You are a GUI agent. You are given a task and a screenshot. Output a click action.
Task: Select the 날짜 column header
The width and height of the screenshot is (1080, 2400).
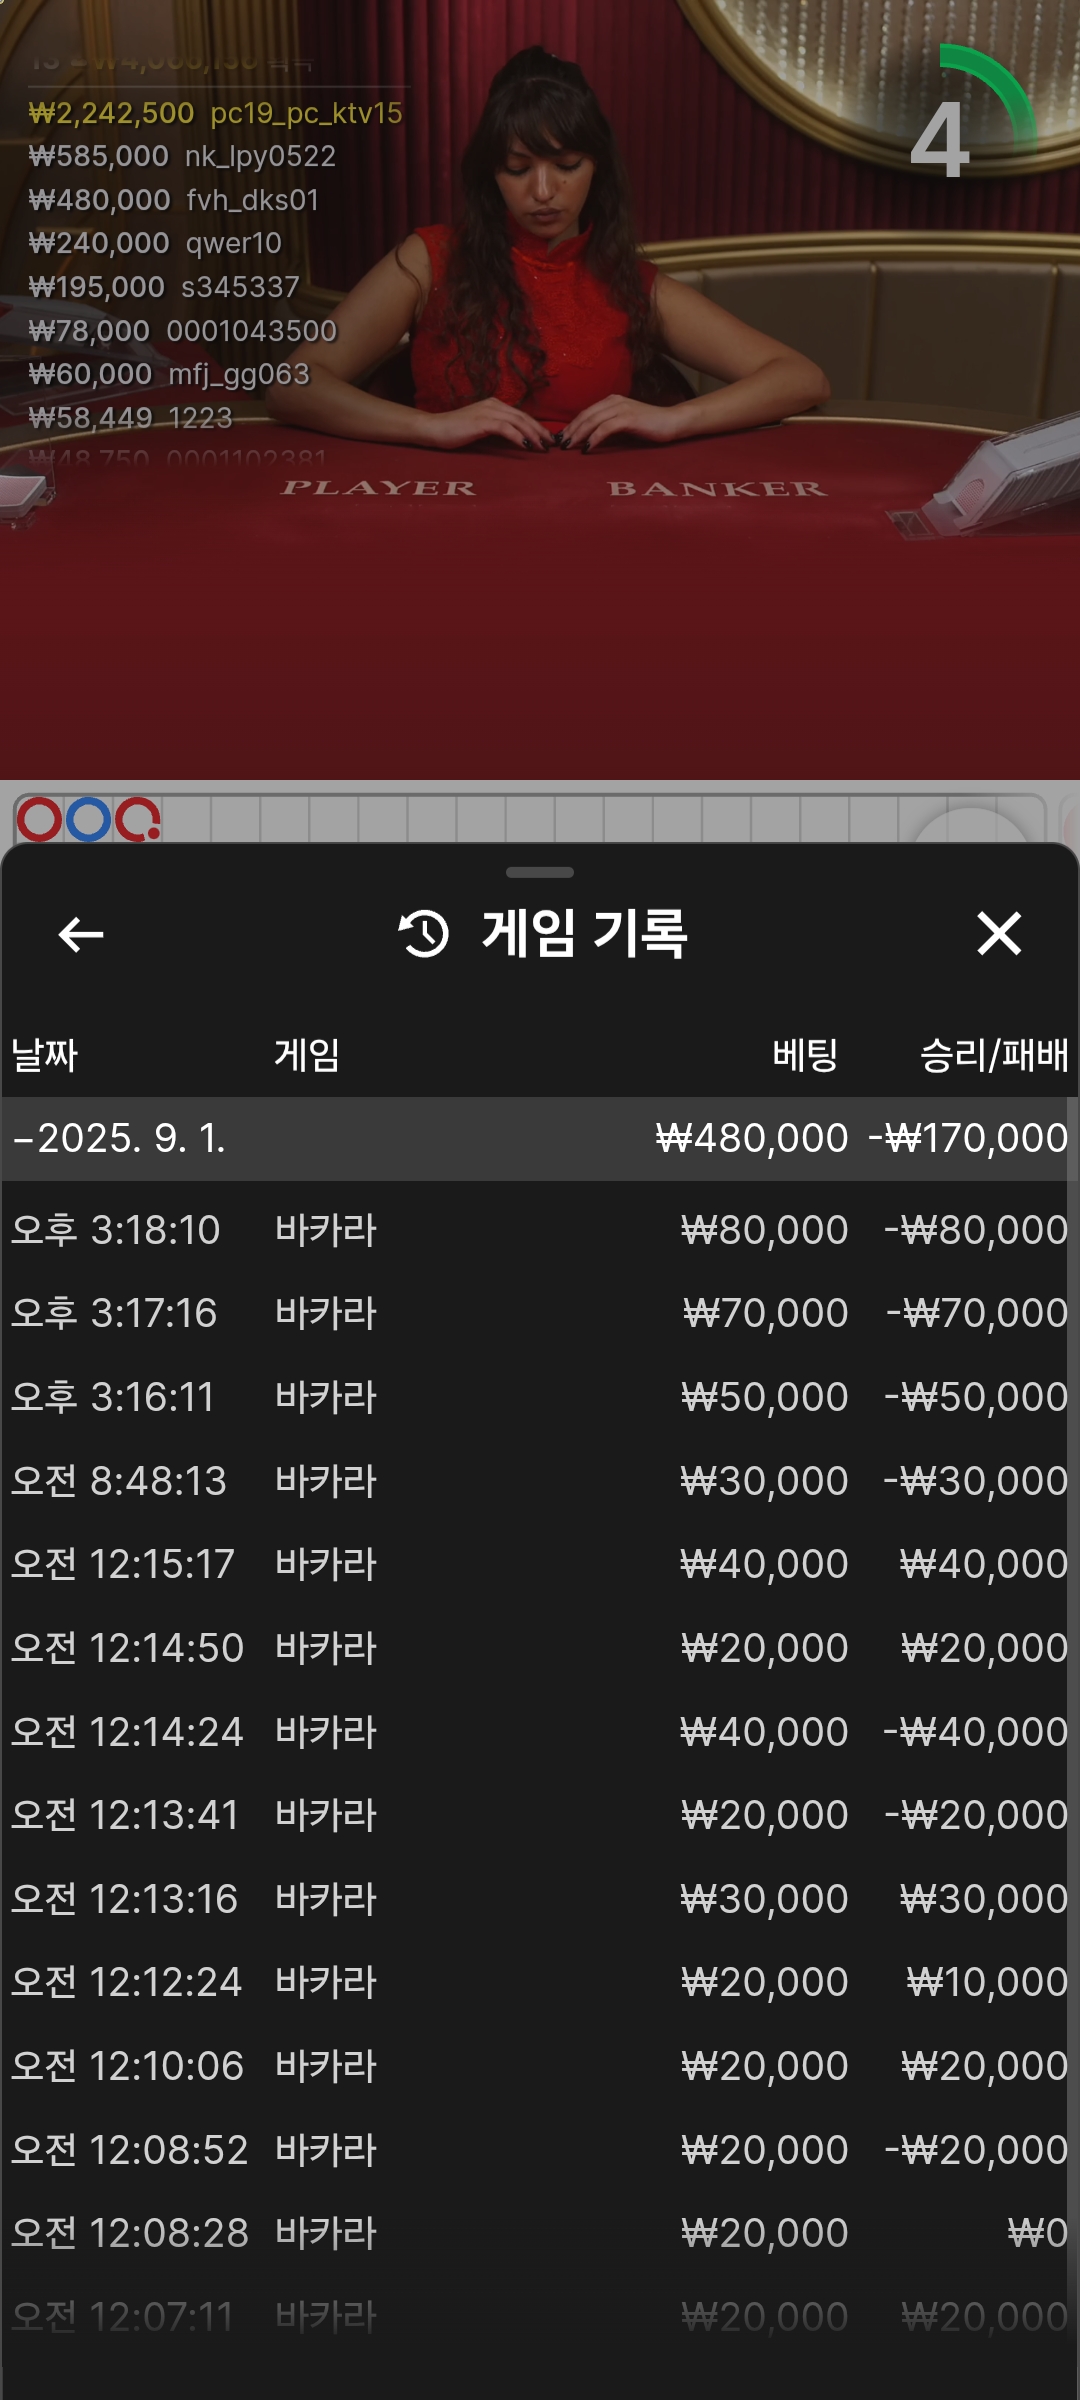click(x=44, y=1055)
